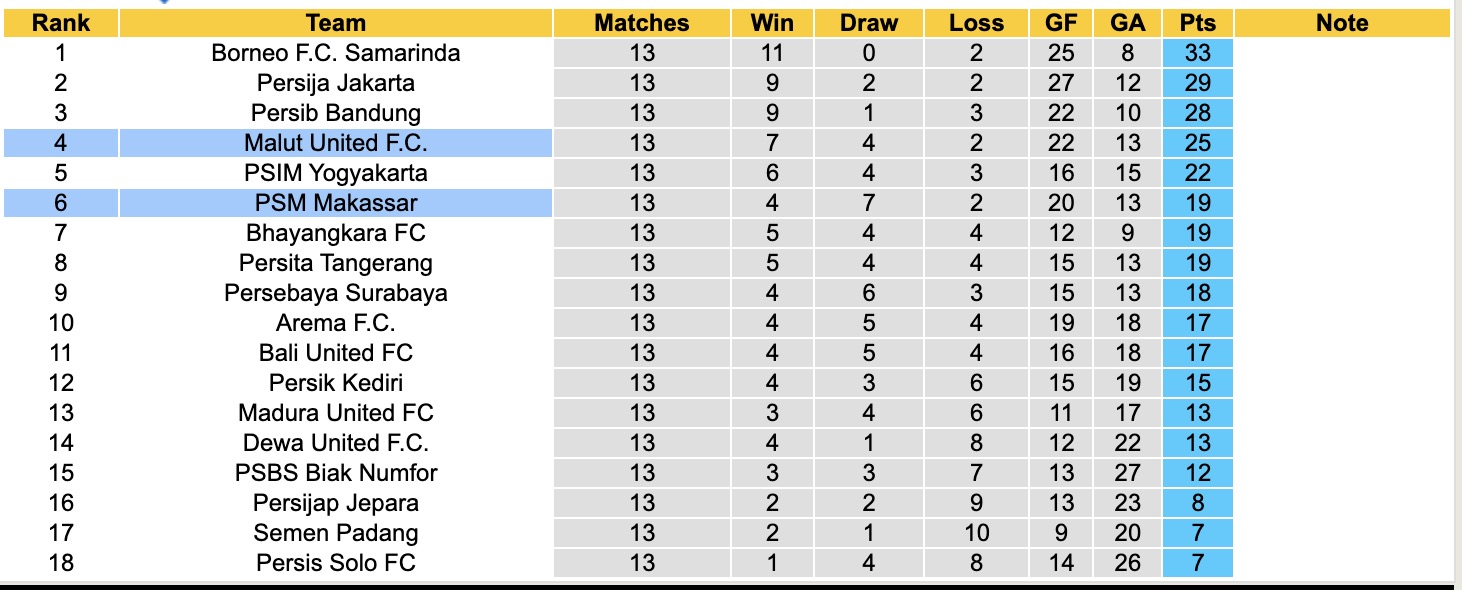
Task: Click the GF column header
Action: pos(1061,23)
